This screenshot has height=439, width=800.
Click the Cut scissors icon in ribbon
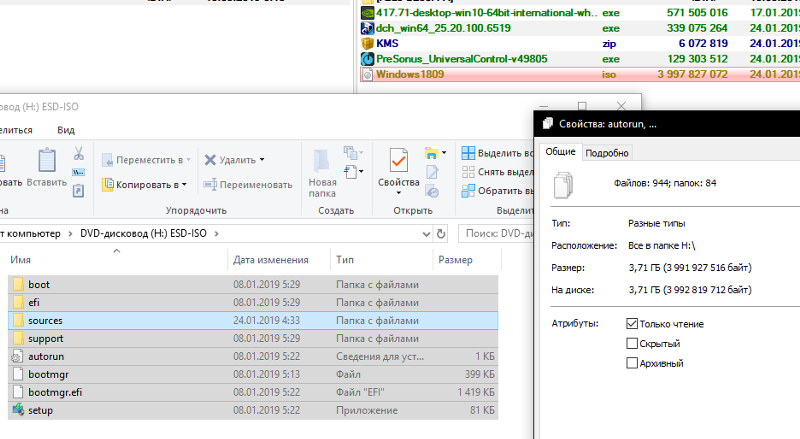tap(79, 154)
